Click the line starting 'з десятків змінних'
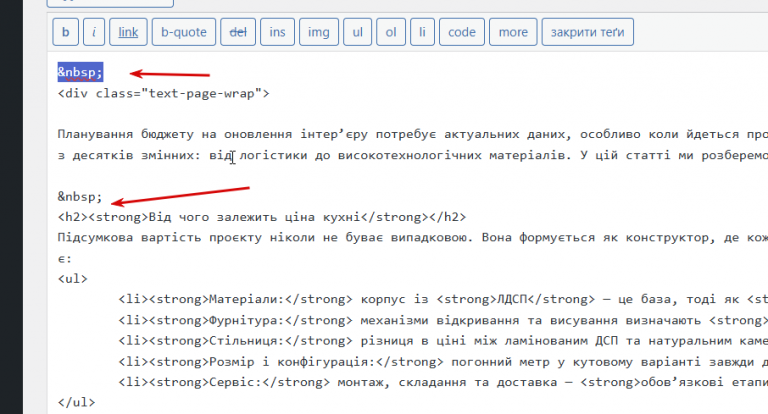 412,155
